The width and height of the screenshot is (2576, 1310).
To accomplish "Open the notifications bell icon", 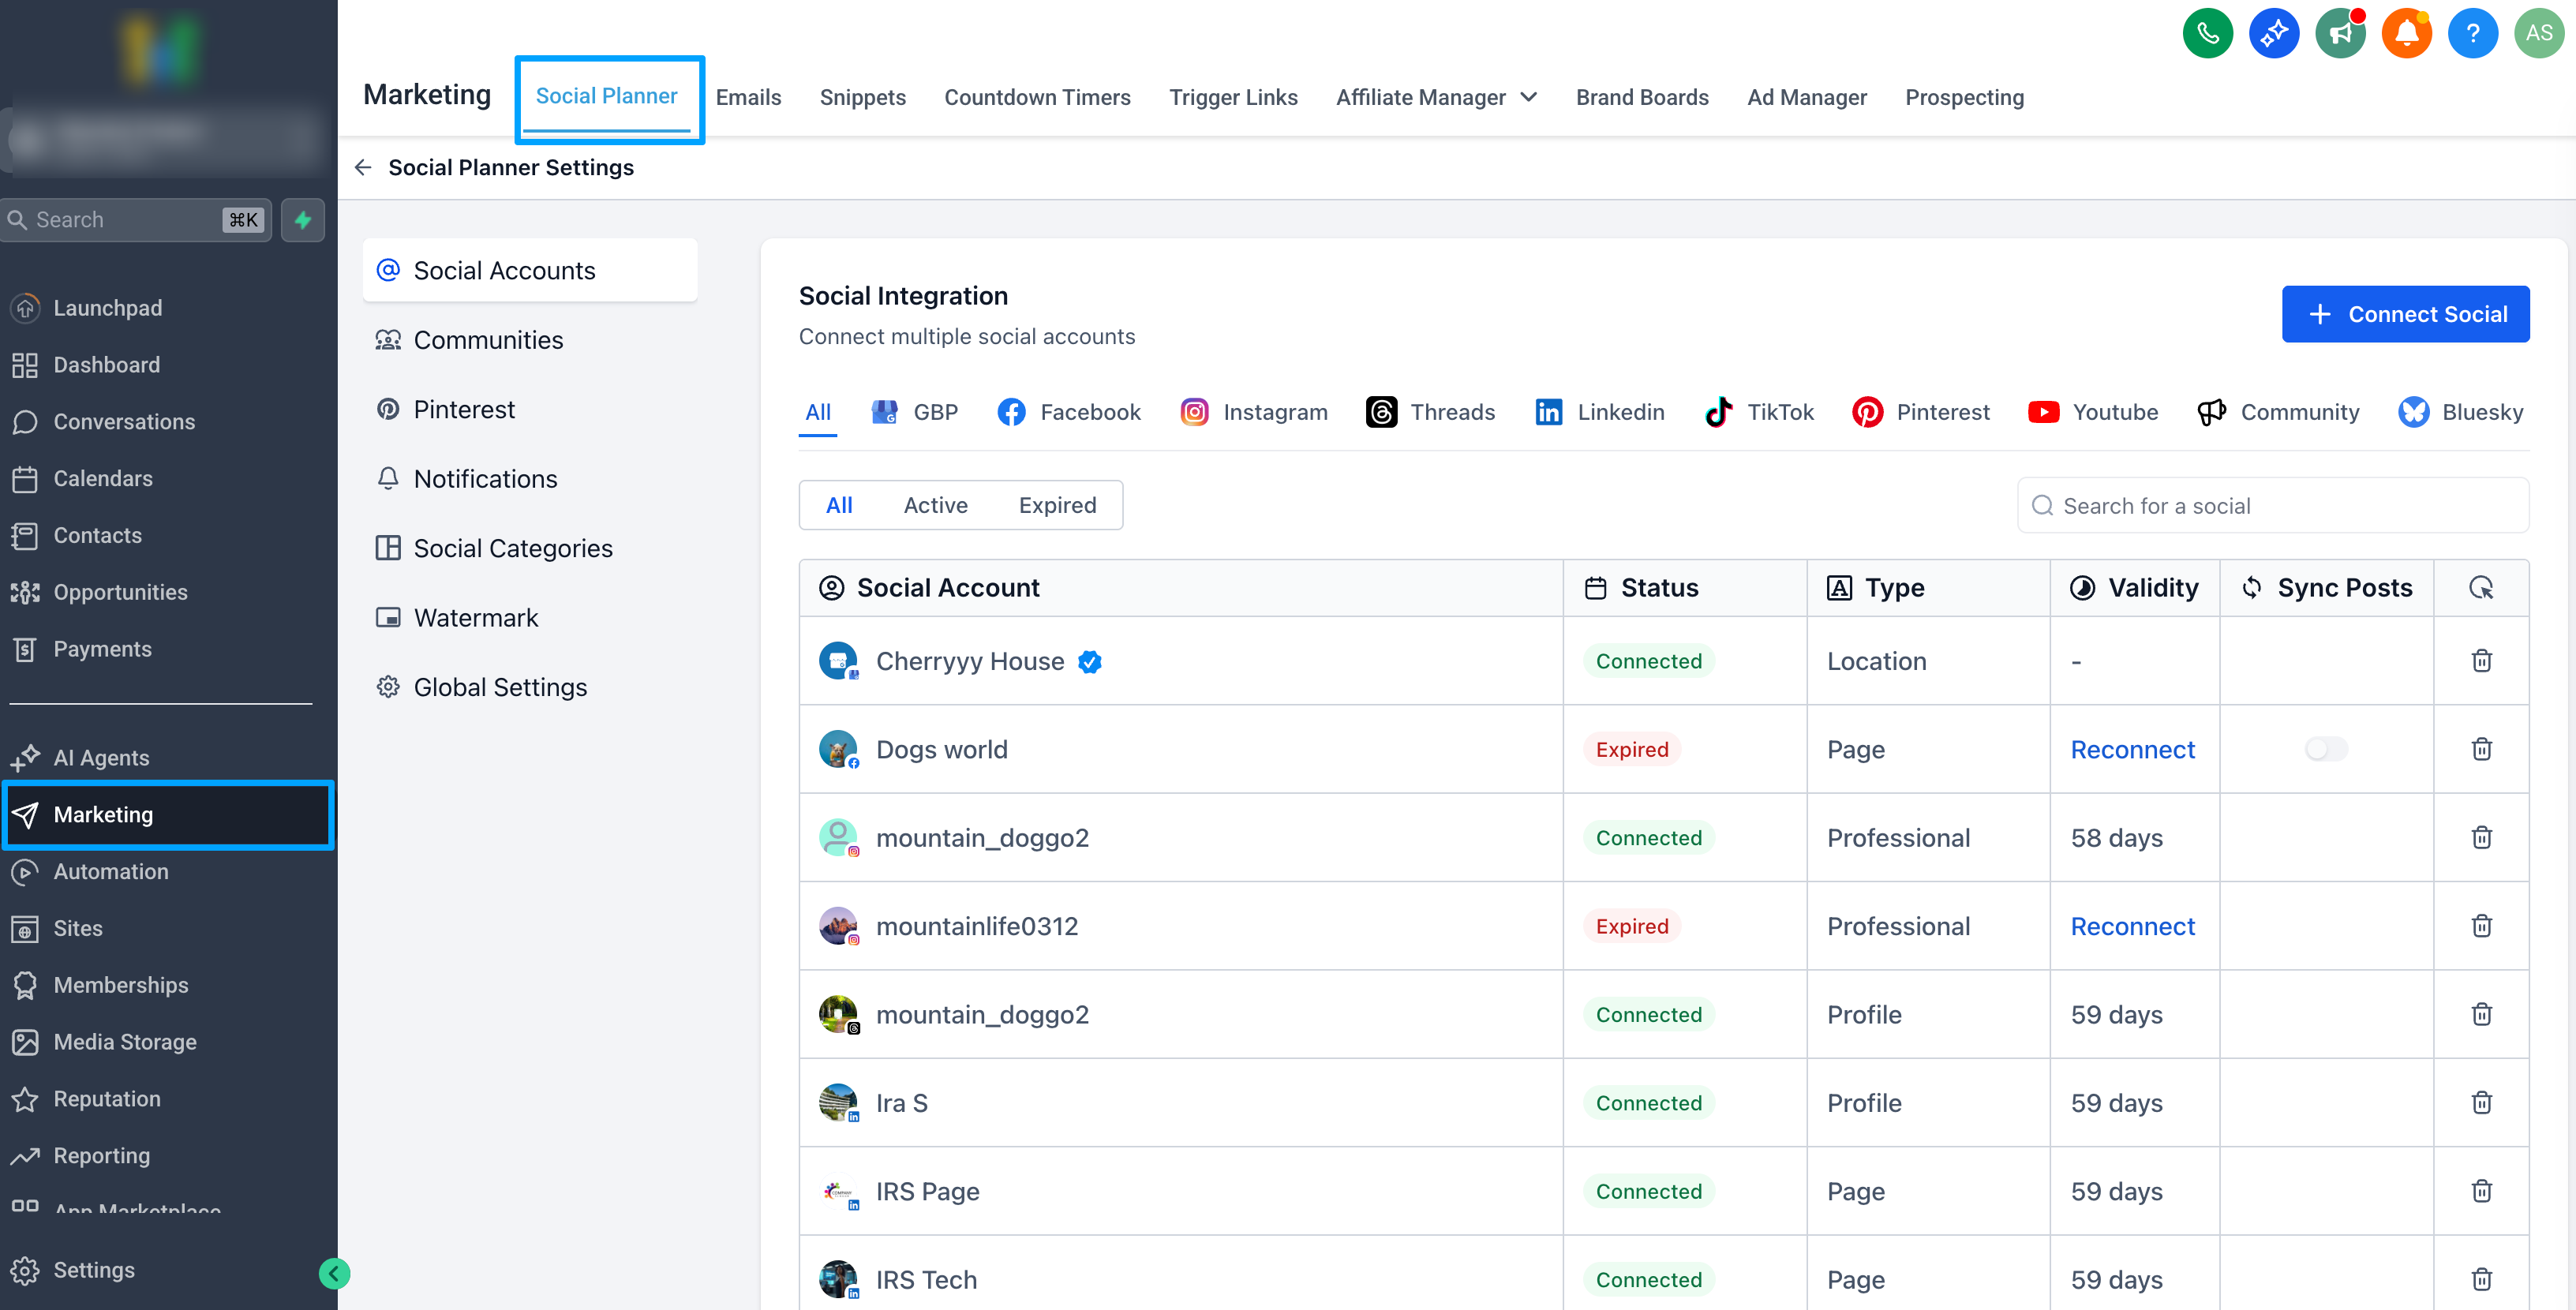I will (x=2406, y=33).
